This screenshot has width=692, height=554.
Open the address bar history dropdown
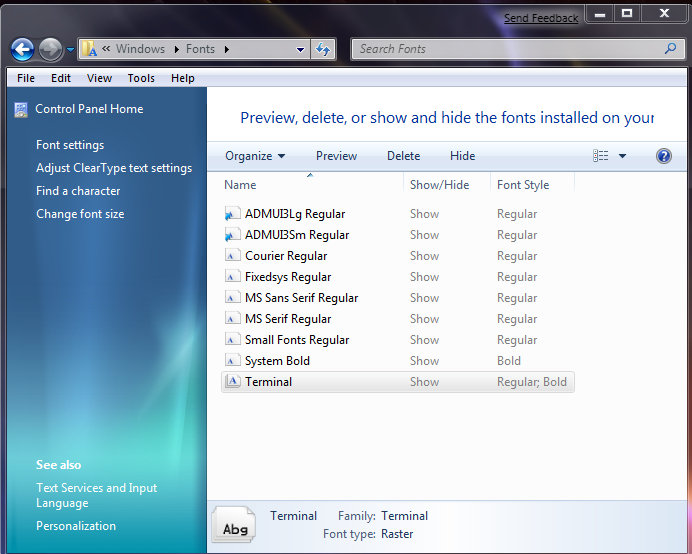[300, 49]
